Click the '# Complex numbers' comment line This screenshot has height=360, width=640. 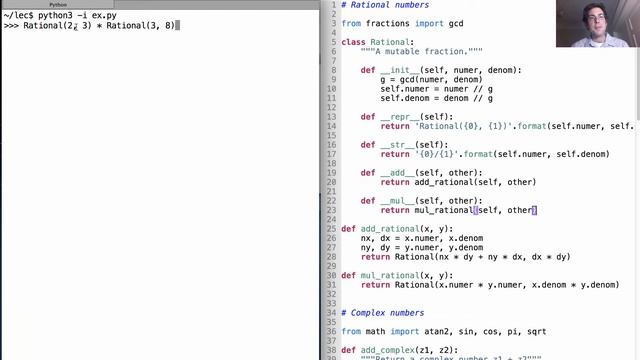tap(382, 313)
